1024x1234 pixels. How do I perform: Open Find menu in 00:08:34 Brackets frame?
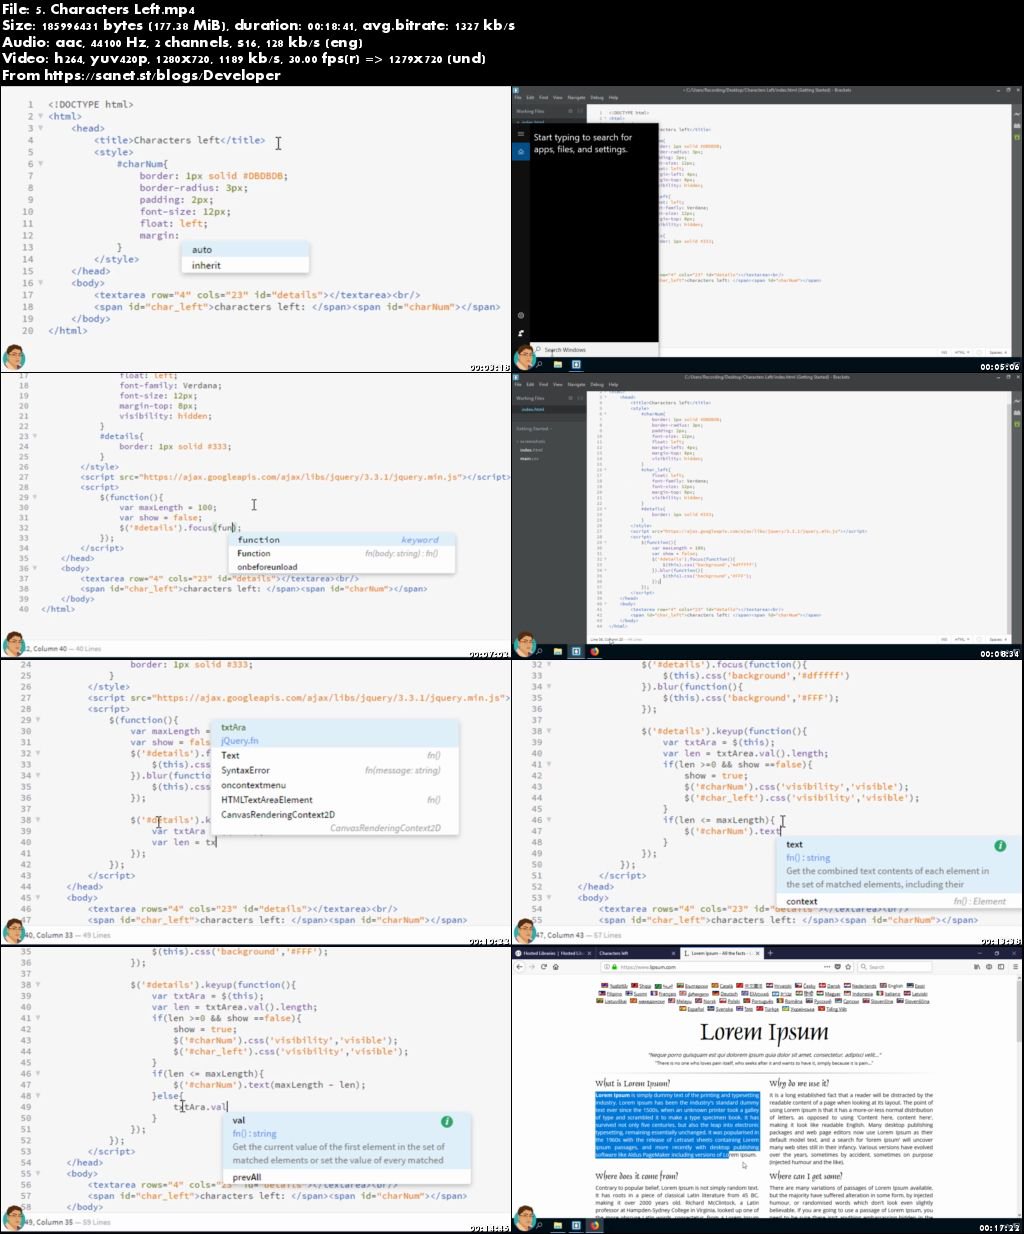point(543,384)
